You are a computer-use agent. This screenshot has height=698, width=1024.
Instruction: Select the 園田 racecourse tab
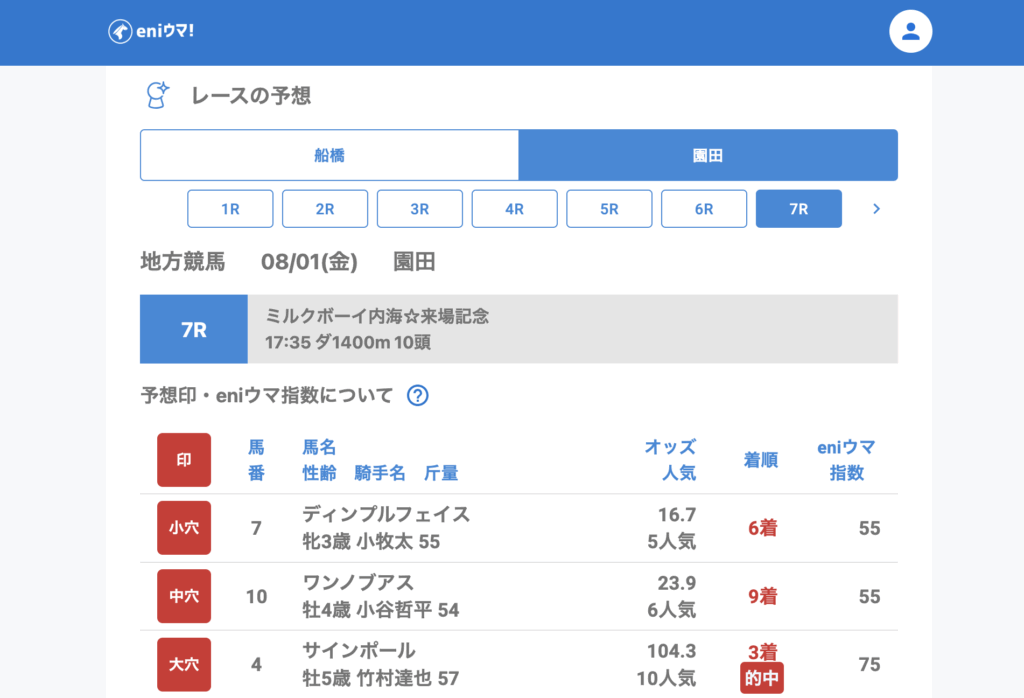click(708, 155)
